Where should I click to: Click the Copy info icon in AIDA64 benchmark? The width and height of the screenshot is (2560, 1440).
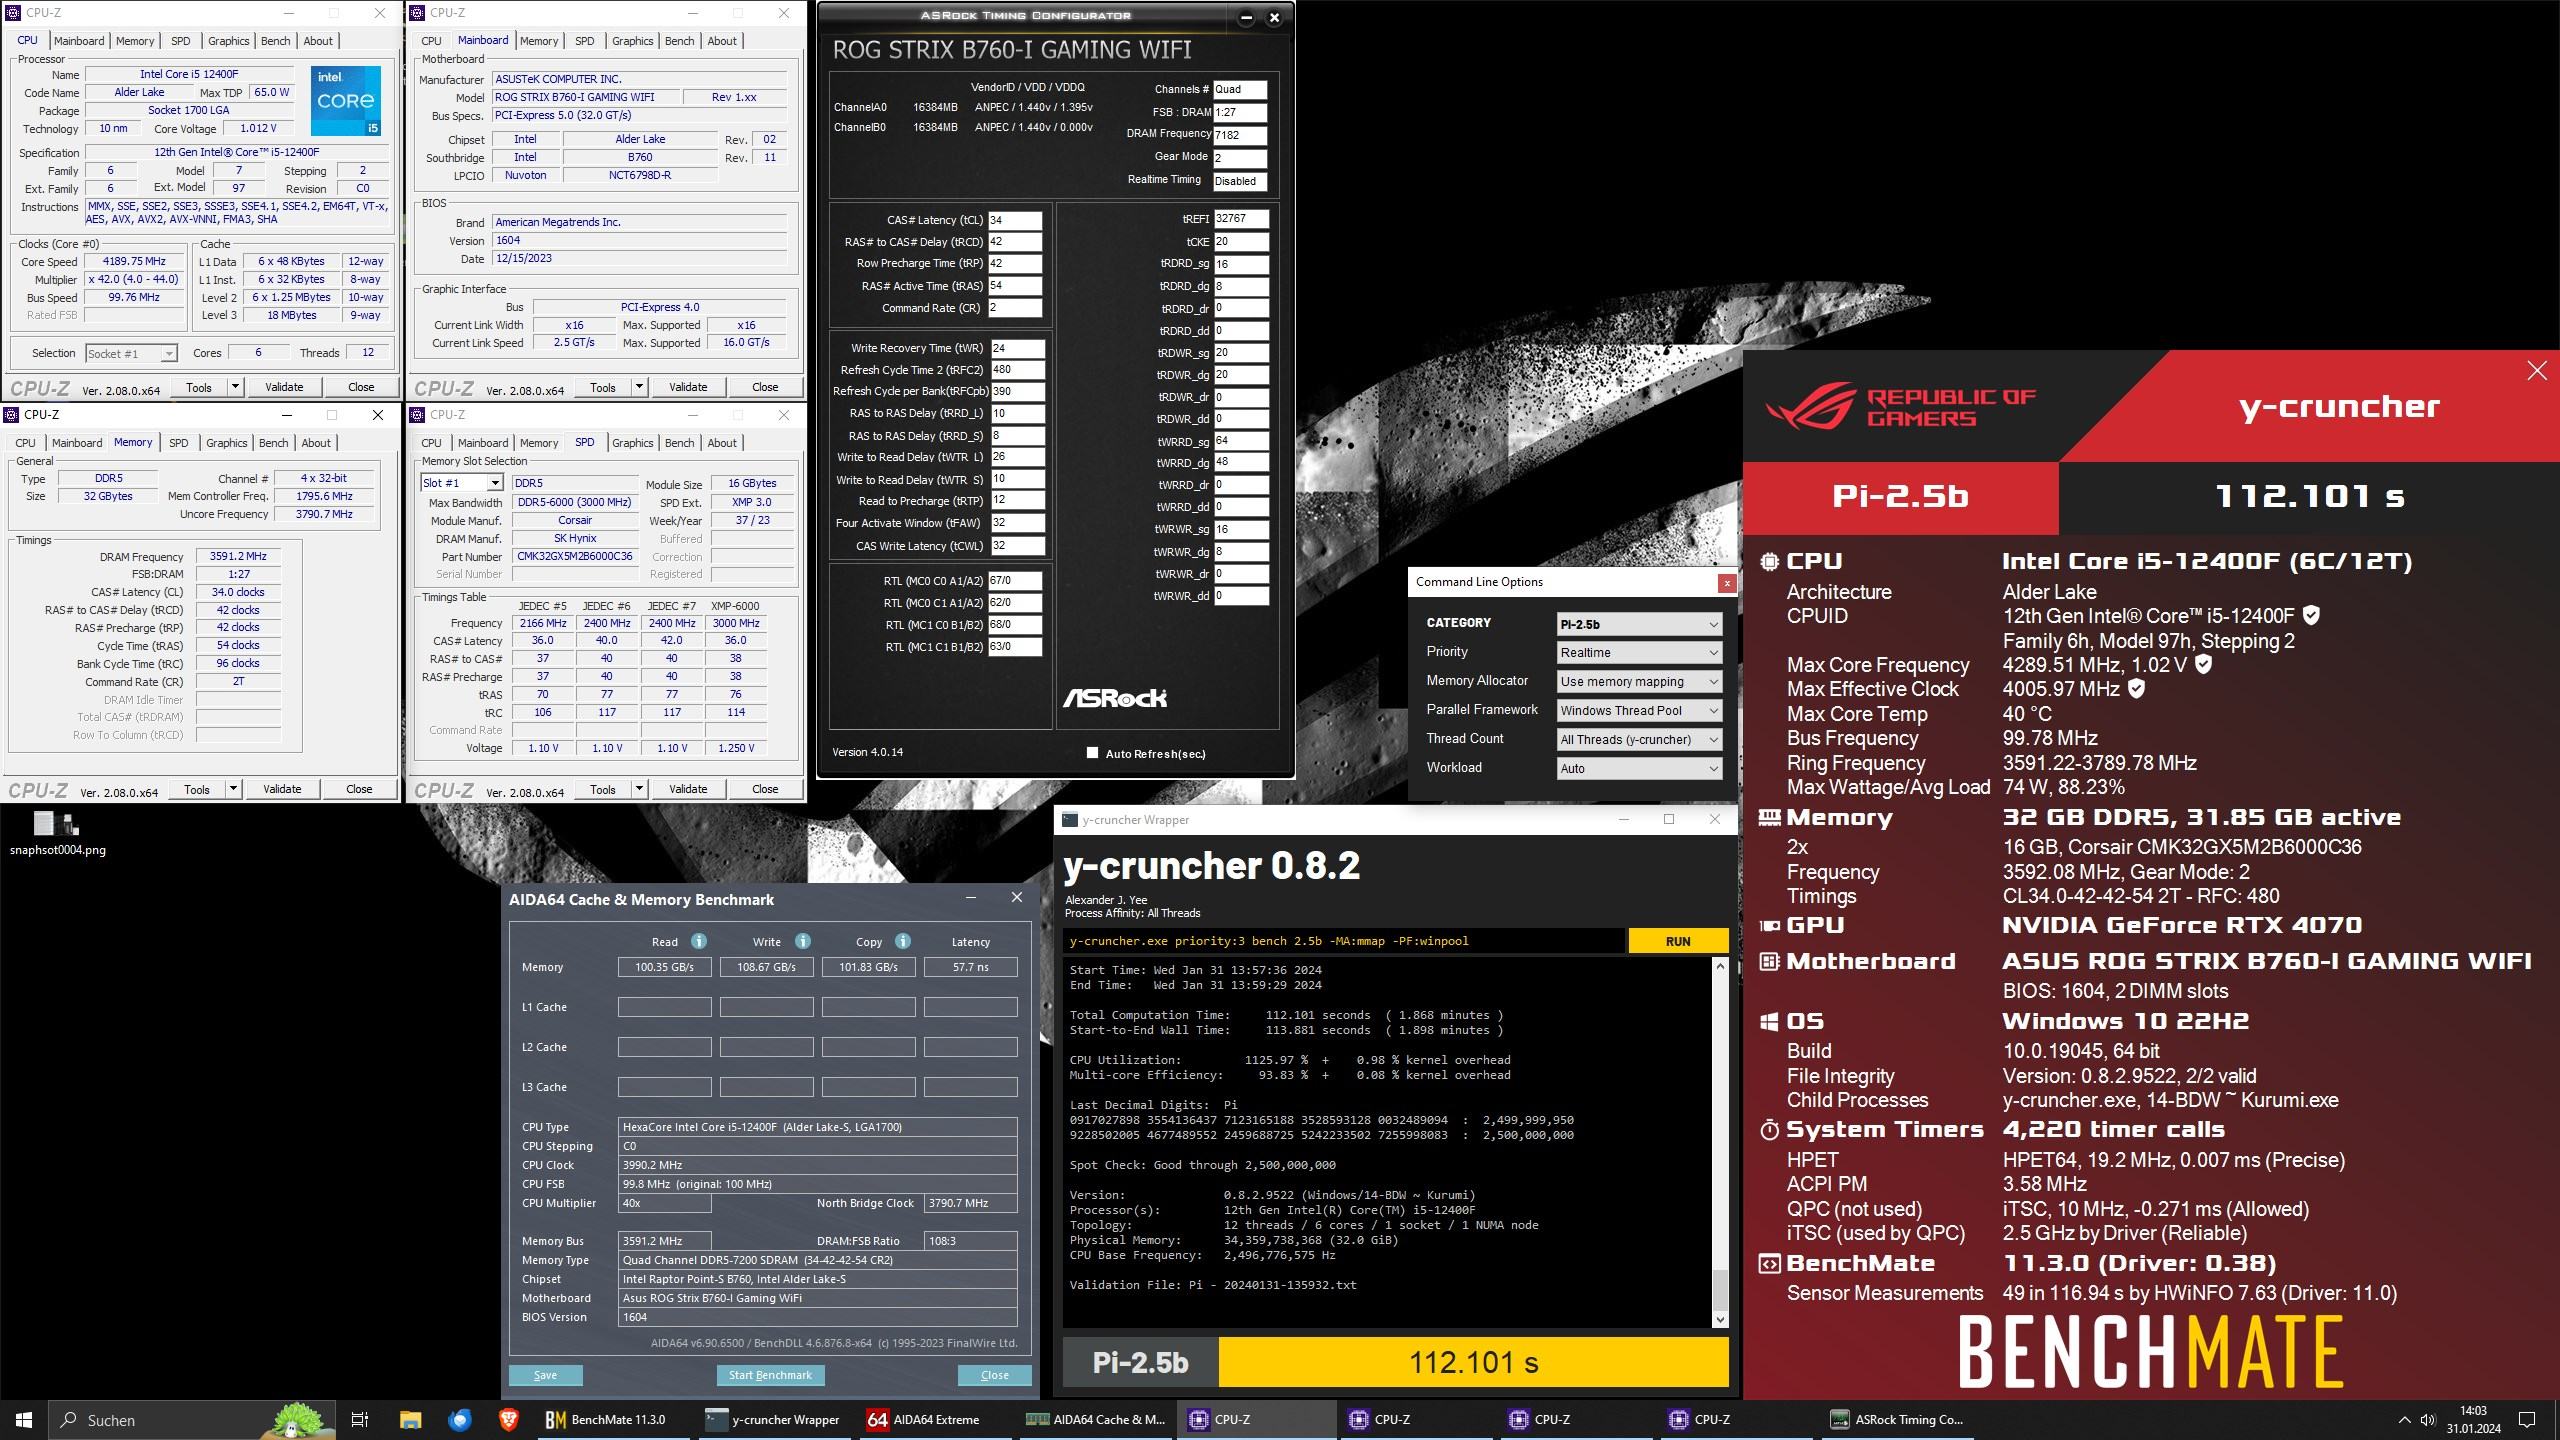(902, 941)
